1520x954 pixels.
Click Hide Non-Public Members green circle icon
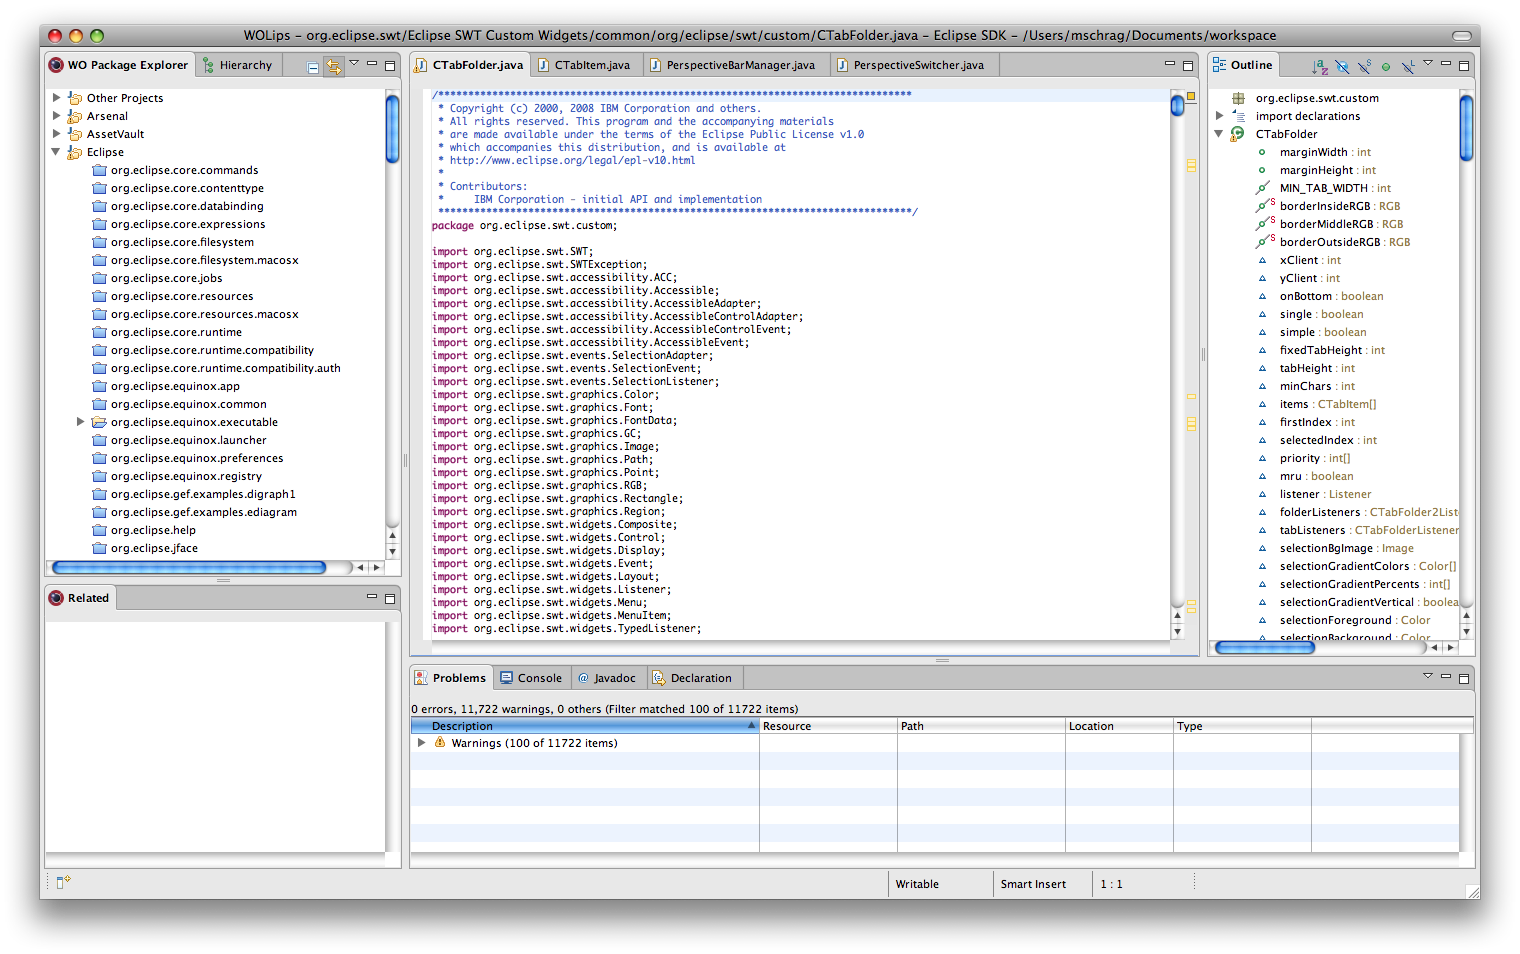1386,67
